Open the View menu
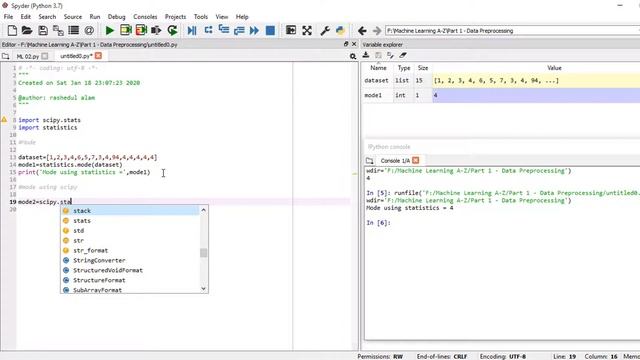Viewport: 640px width, 360px height. pos(222,17)
